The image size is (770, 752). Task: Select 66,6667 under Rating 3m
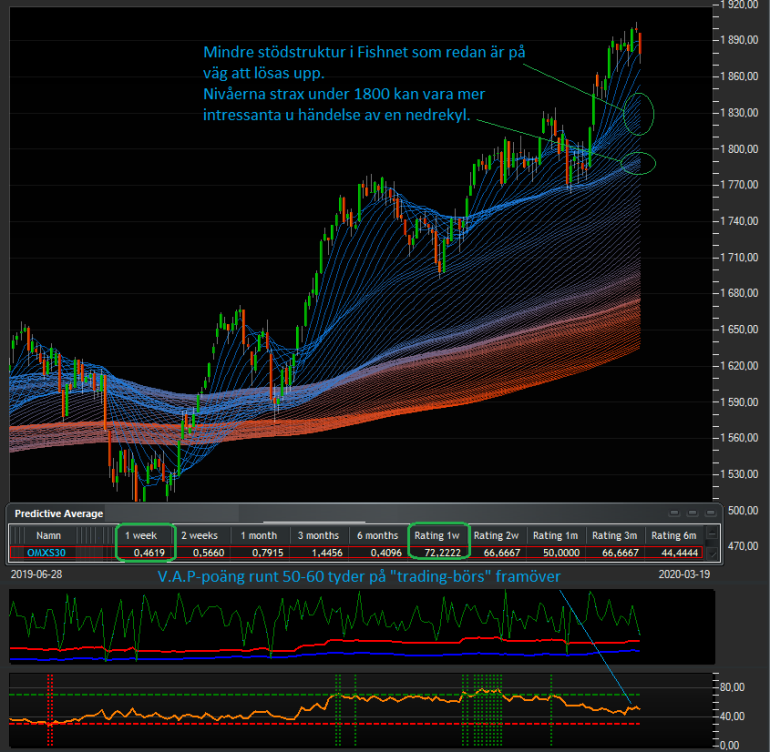click(620, 553)
